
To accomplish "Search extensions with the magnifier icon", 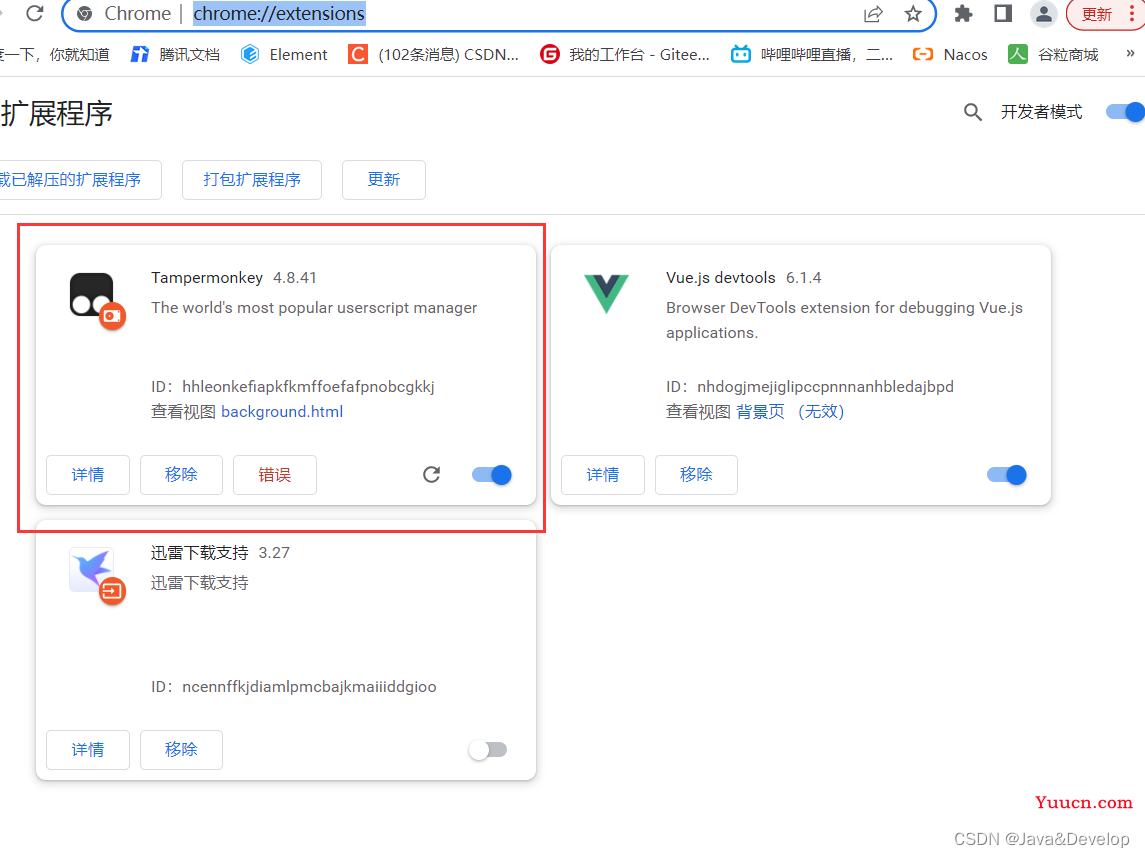I will click(x=972, y=112).
